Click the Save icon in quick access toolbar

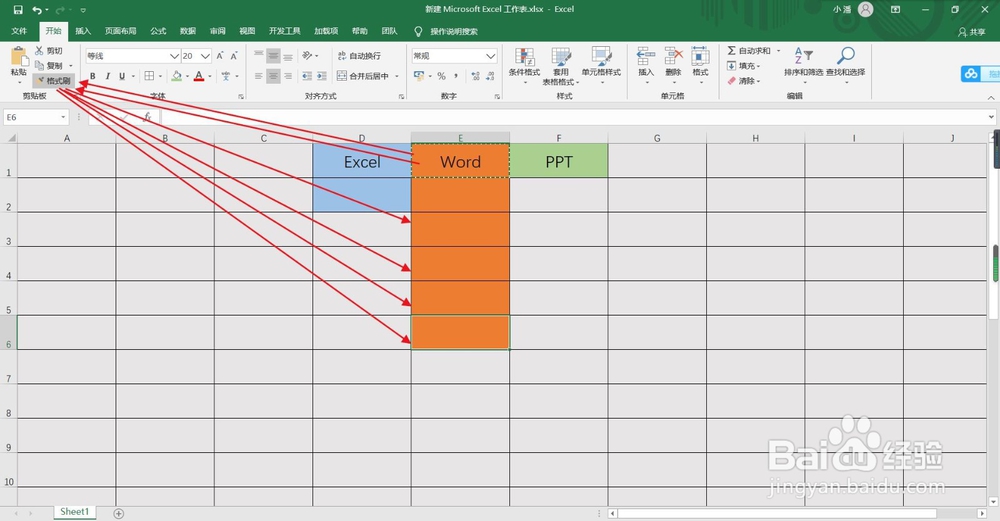(x=18, y=10)
